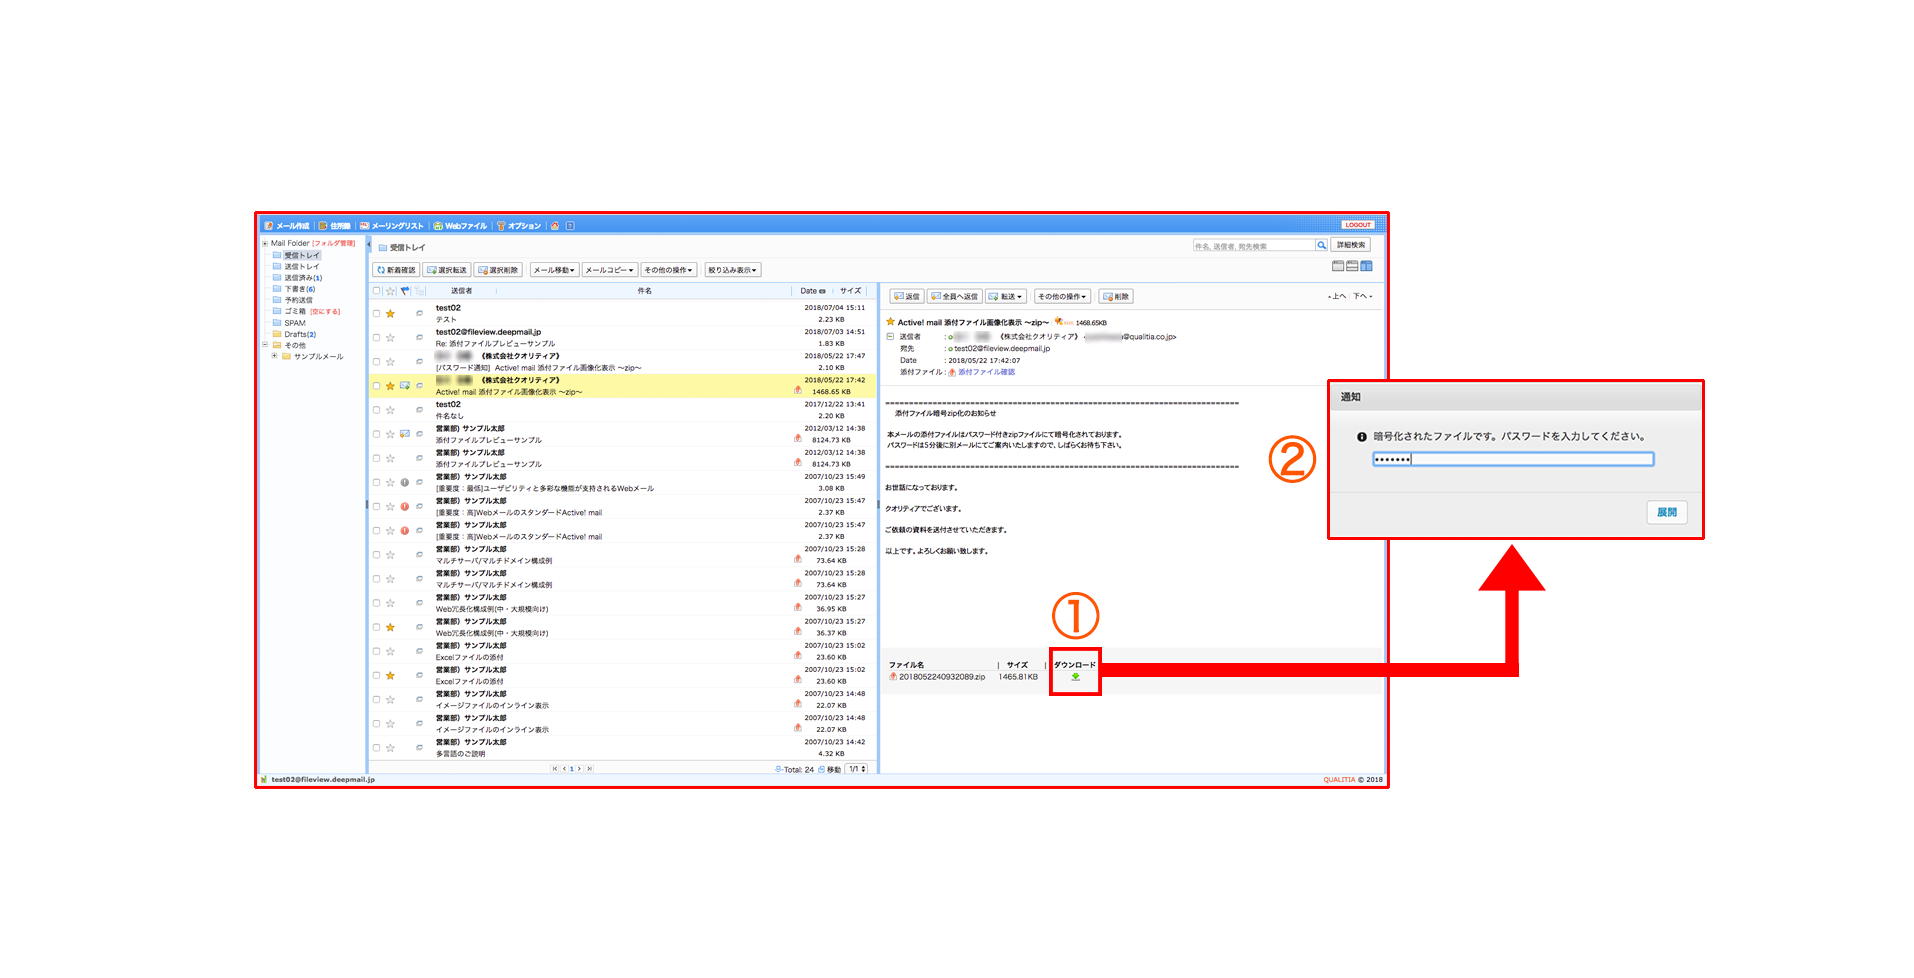Click the search magnifier icon
Image resolution: width=1914 pixels, height=978 pixels.
pyautogui.click(x=1321, y=245)
